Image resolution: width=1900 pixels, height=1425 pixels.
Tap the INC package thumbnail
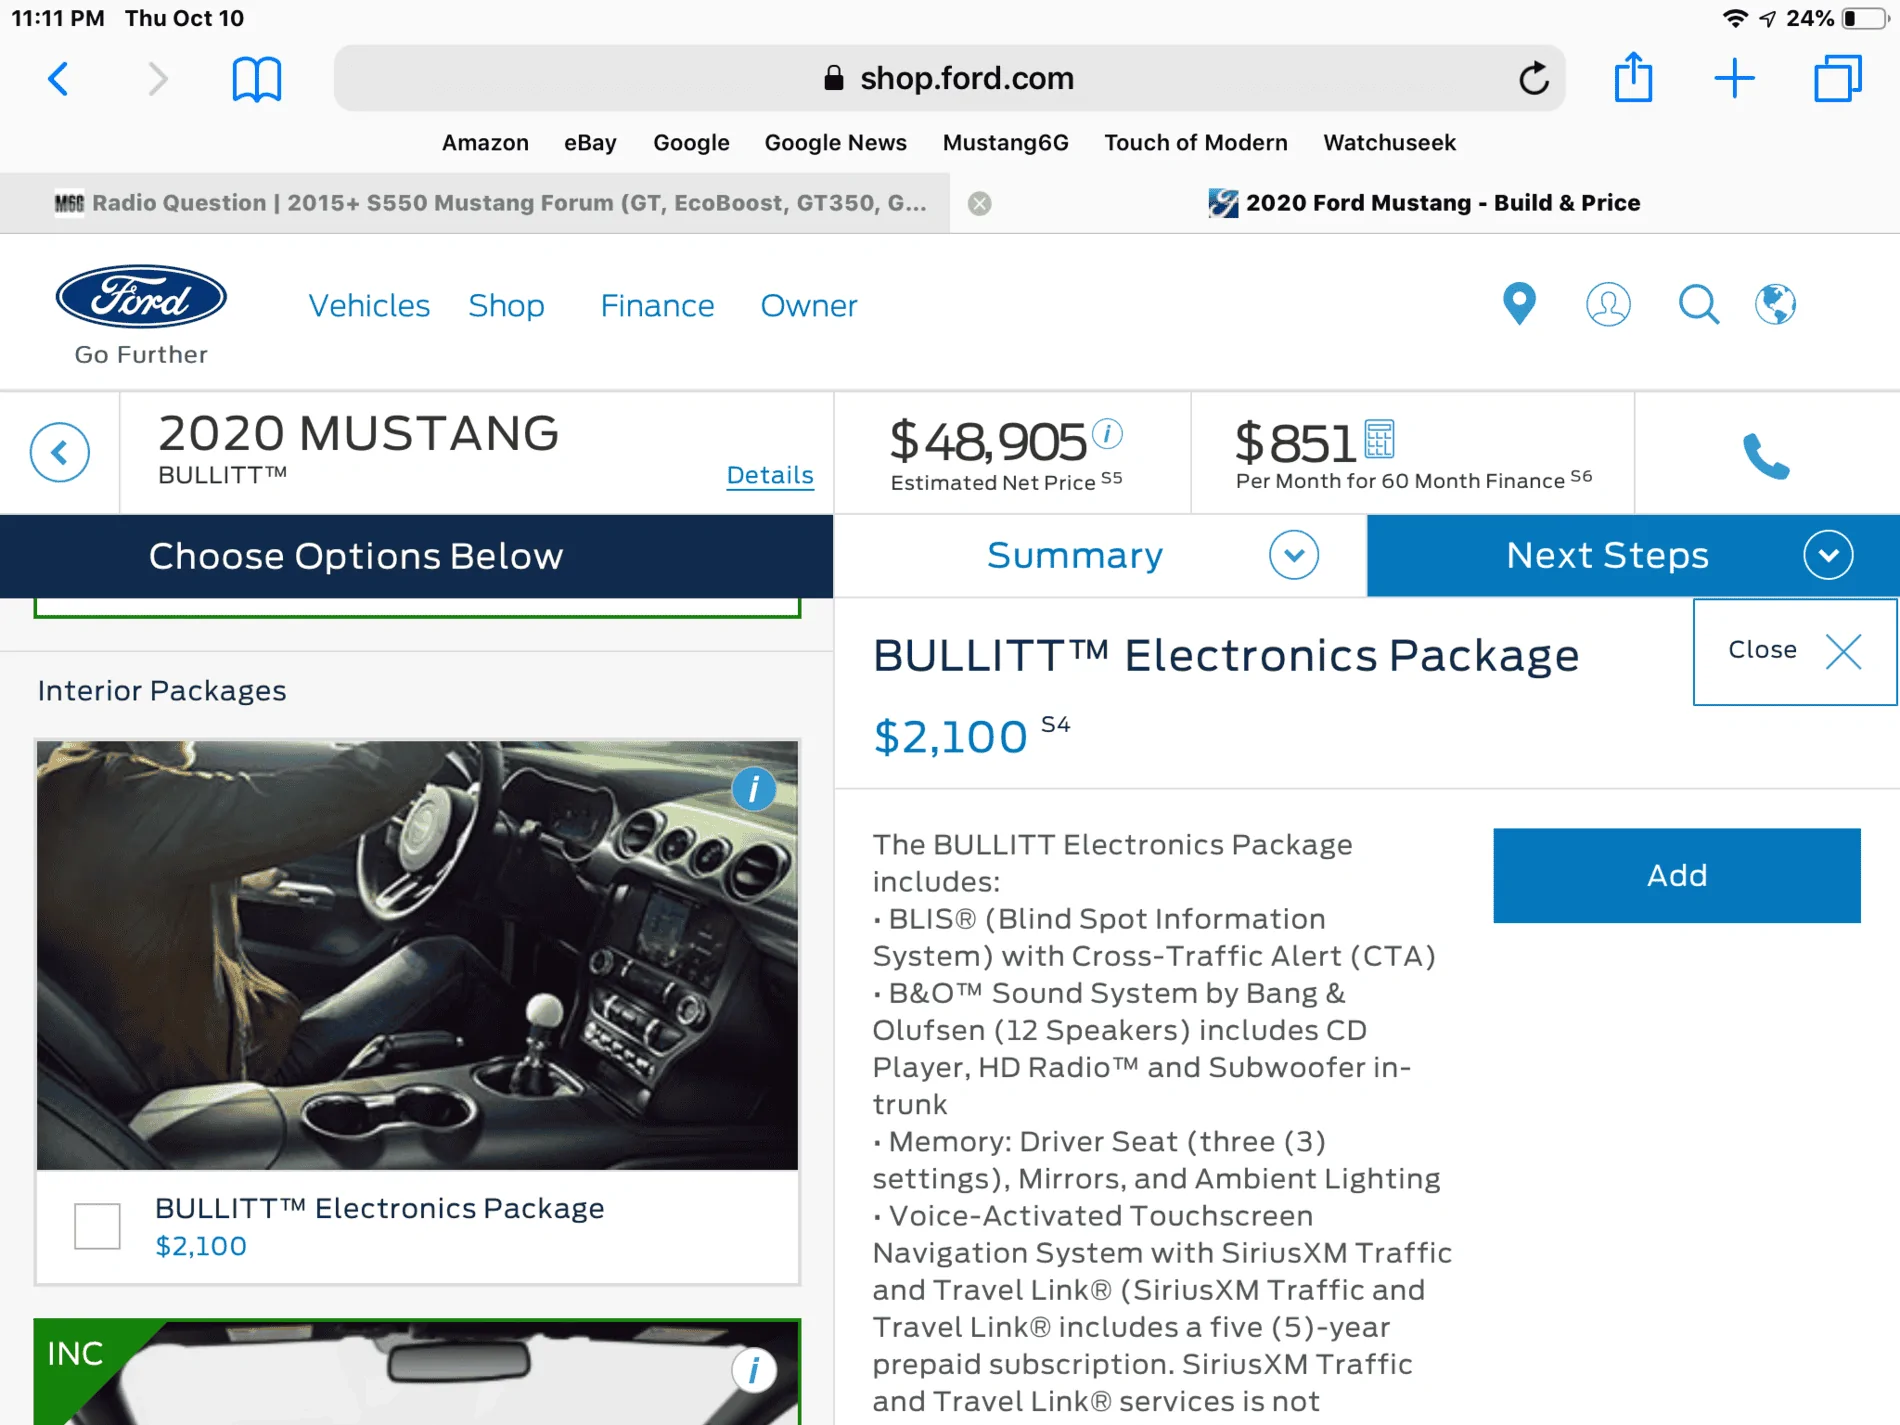417,1372
